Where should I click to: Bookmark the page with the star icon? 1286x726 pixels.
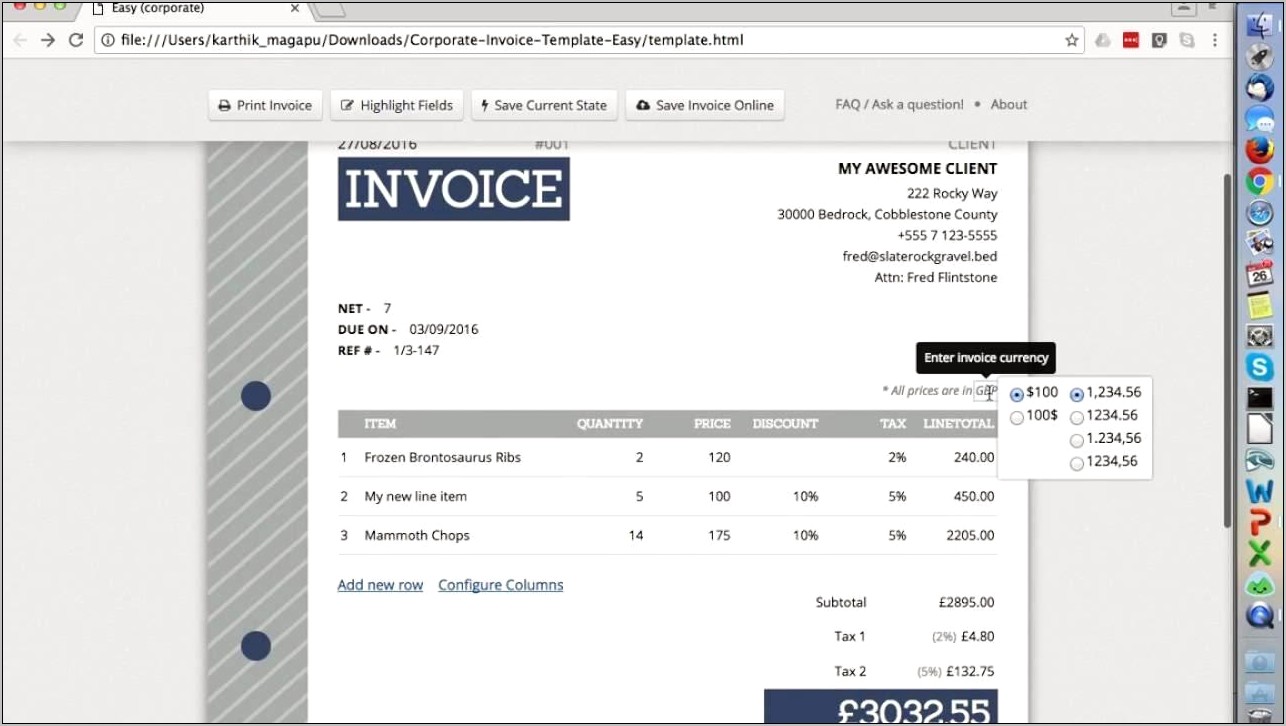[1072, 40]
